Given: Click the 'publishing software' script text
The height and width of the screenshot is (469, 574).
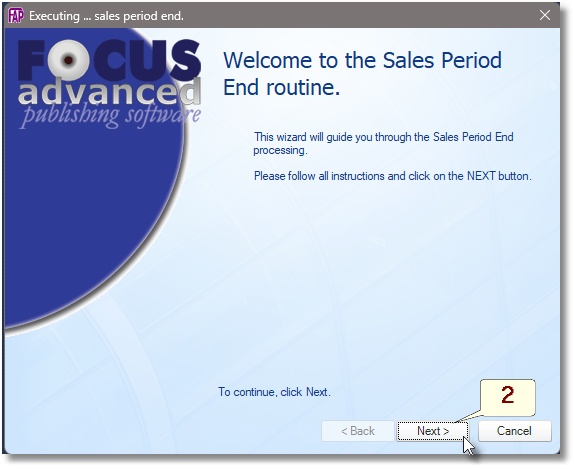Looking at the screenshot, I should click(x=110, y=115).
